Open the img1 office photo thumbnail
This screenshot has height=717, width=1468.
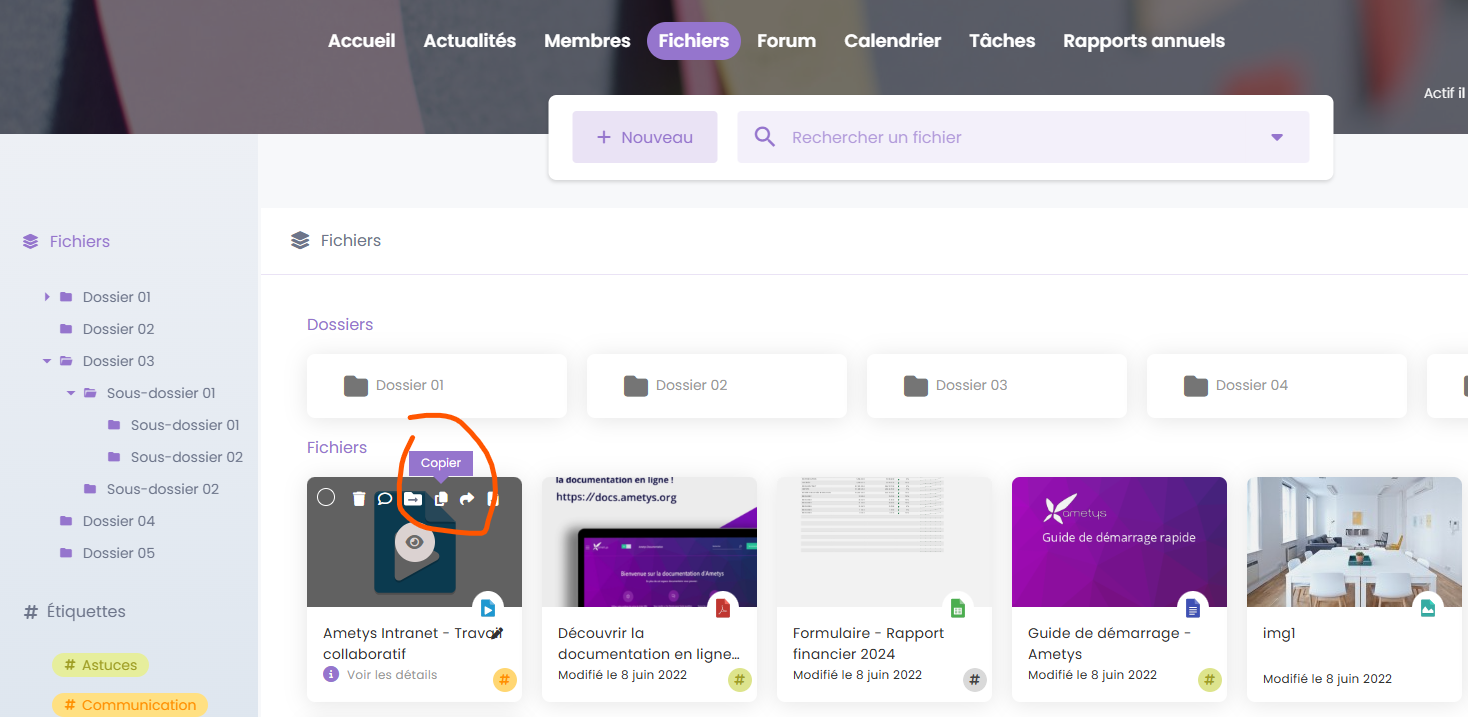[x=1353, y=542]
